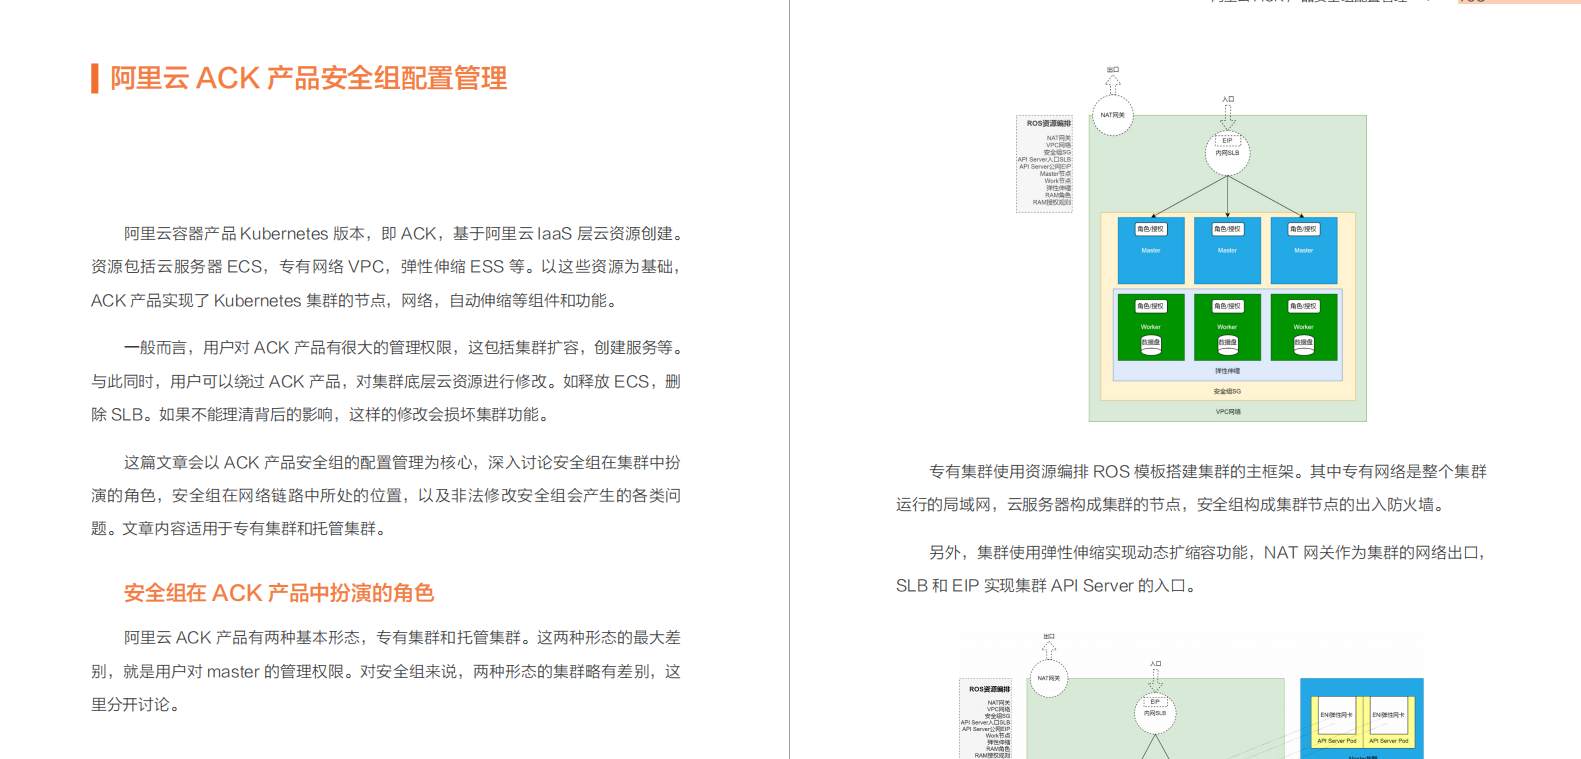Click the line starting "与此同时，用户可以绕过 ACK 产品"
Screen dimensions: 1581x759
coord(386,382)
